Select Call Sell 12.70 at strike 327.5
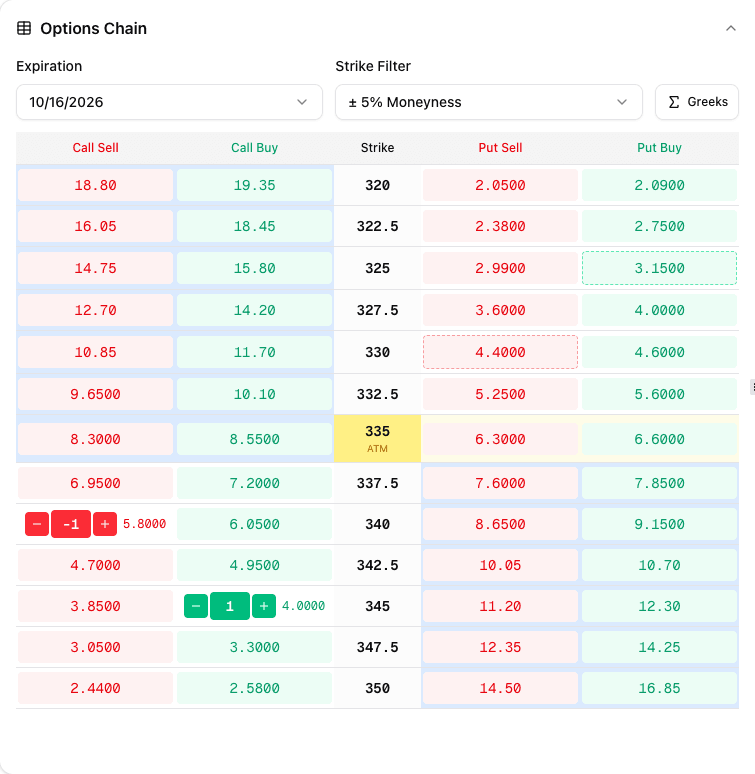Screen dimensions: 755x774 coord(96,310)
